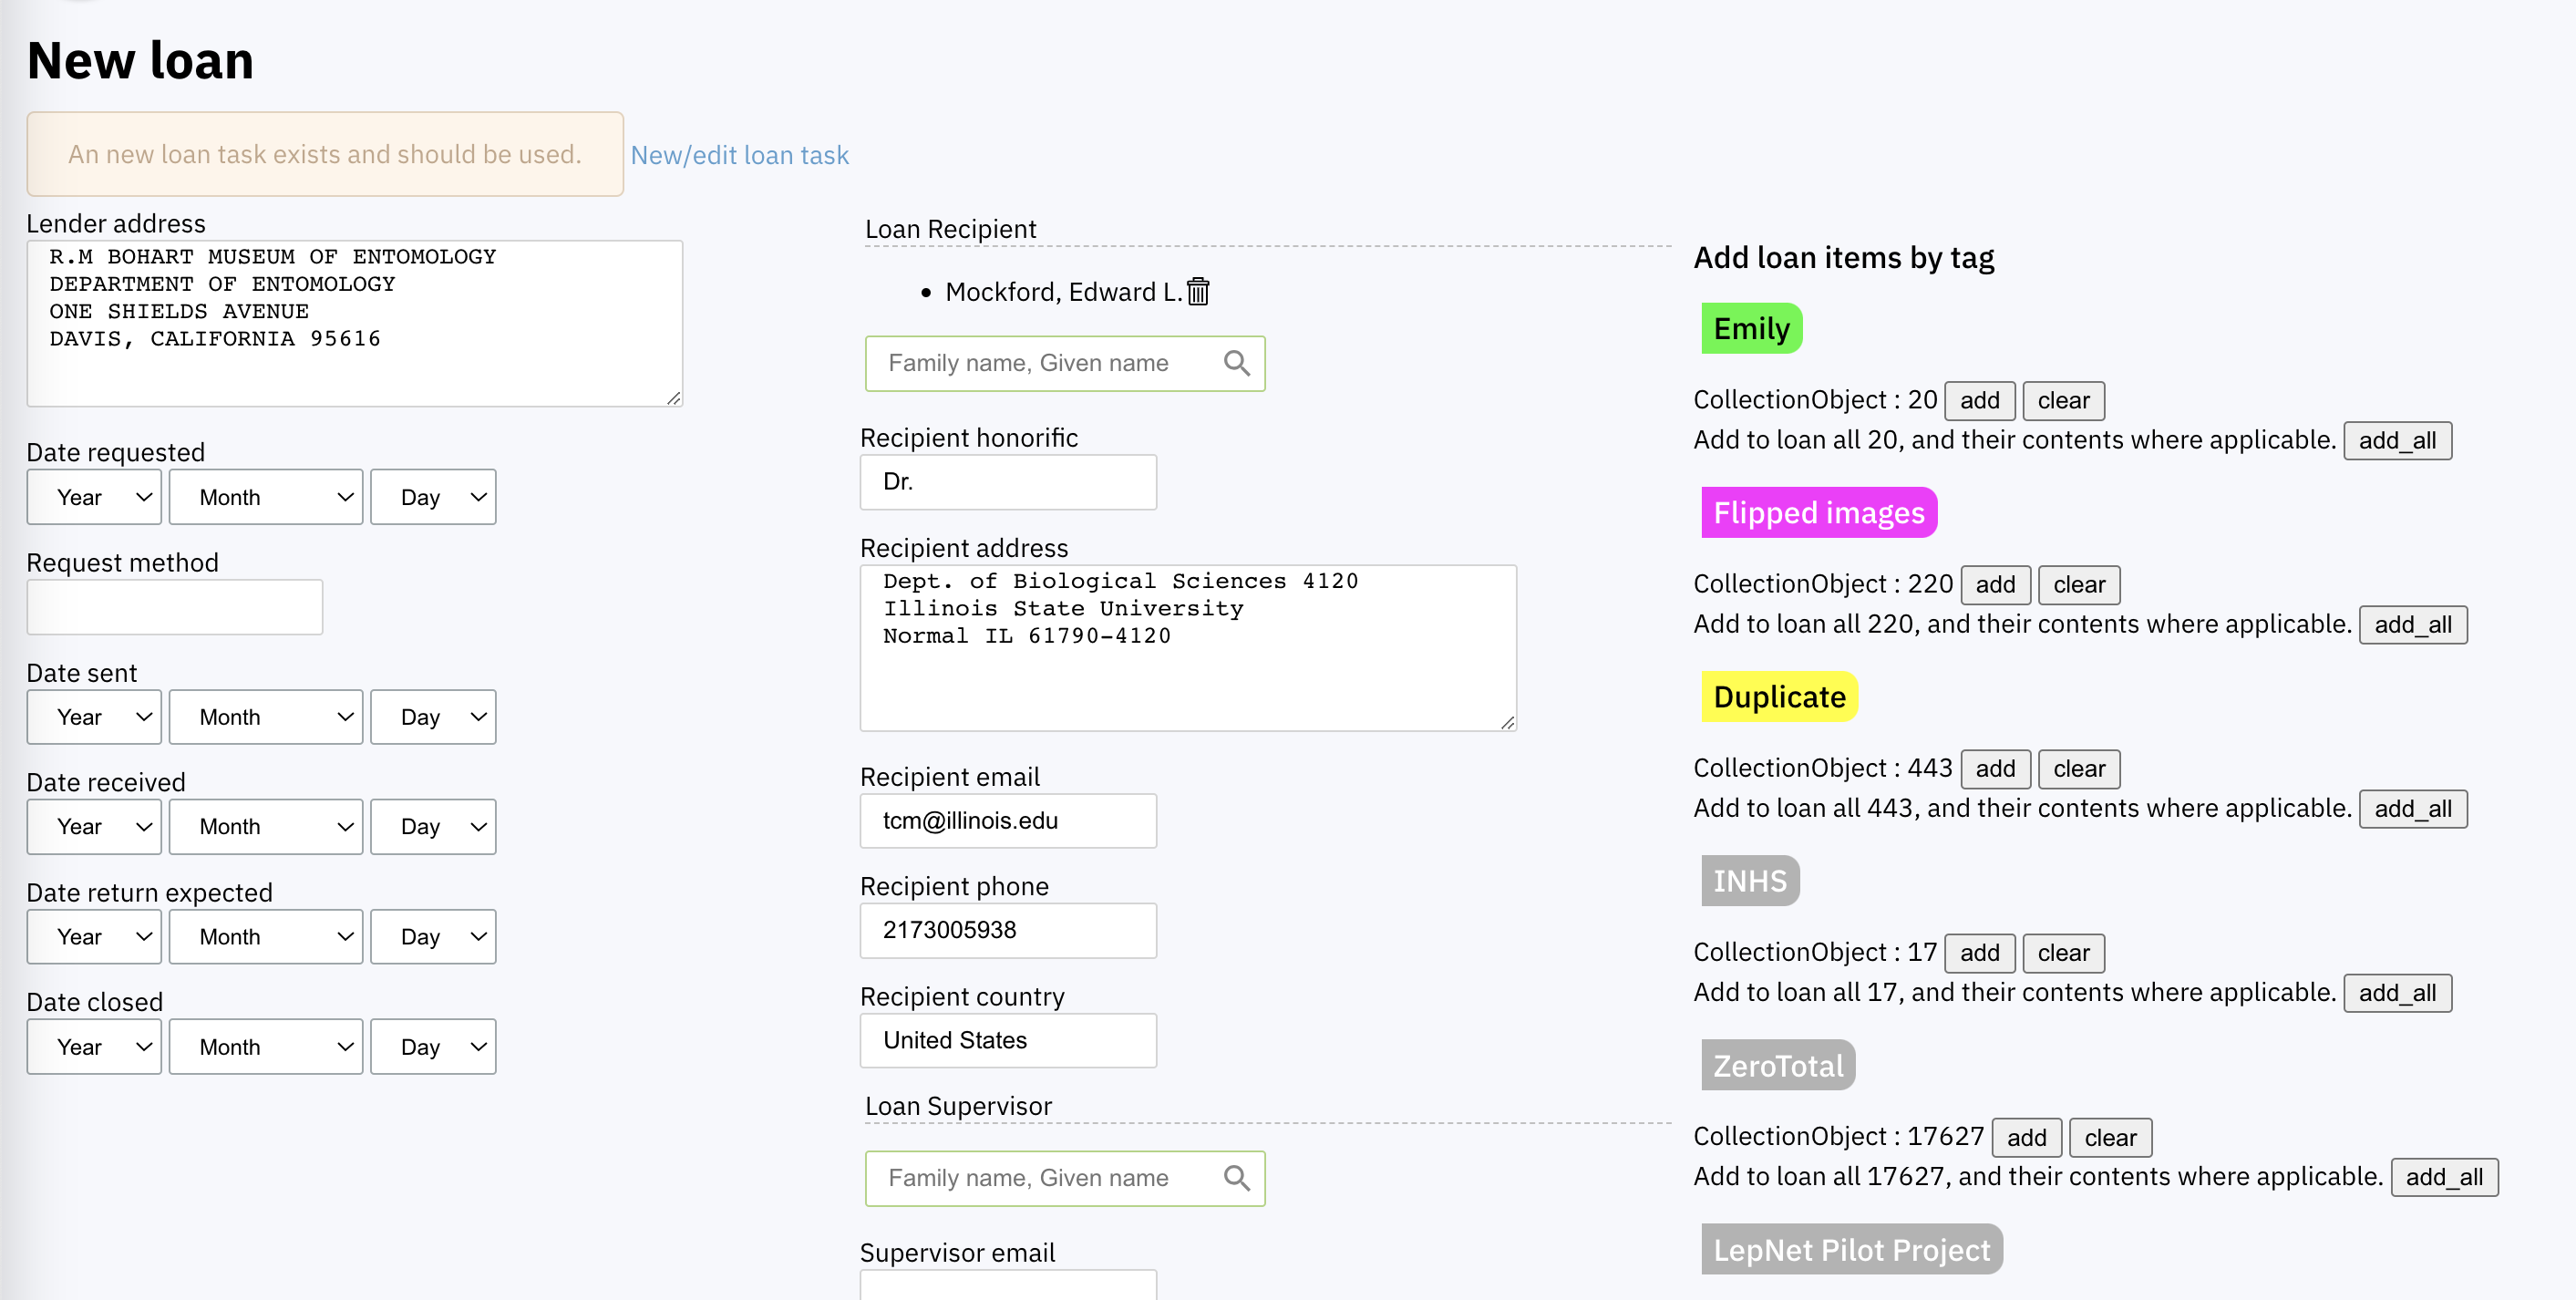Add the INHS tagged items to loan
Viewport: 2576px width, 1300px height.
tap(1979, 952)
